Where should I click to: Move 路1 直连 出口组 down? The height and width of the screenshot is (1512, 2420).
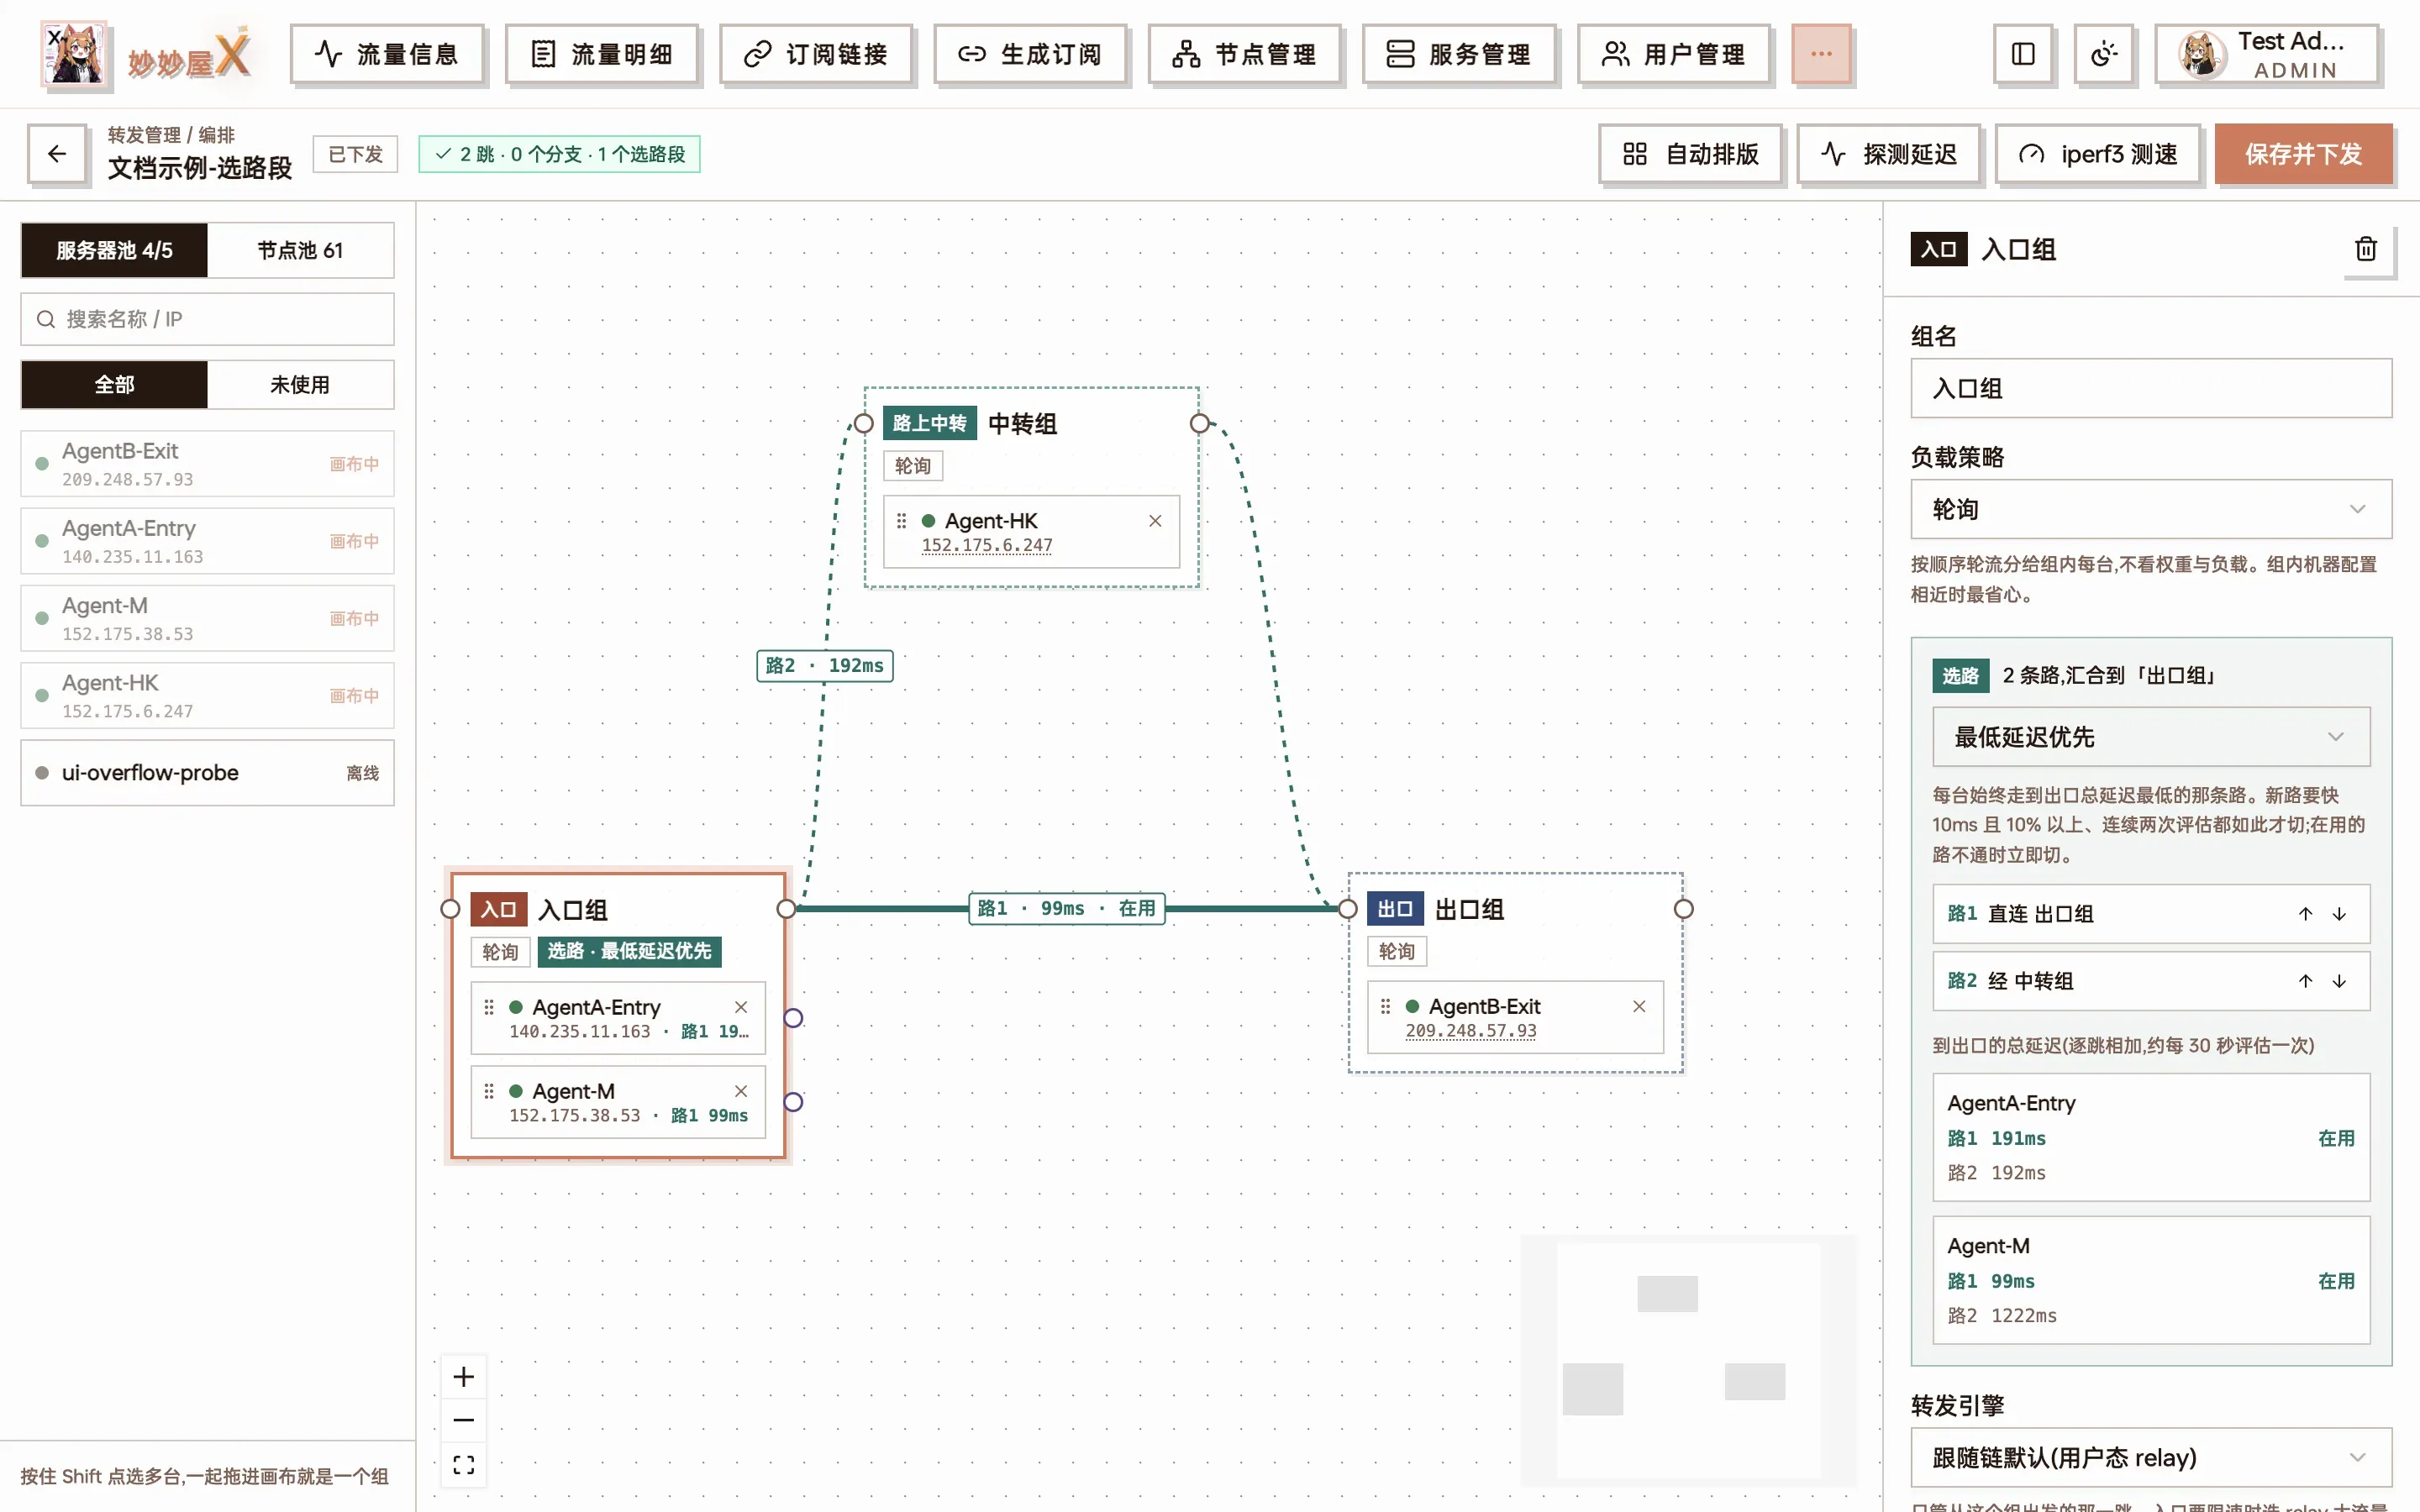tap(2339, 914)
